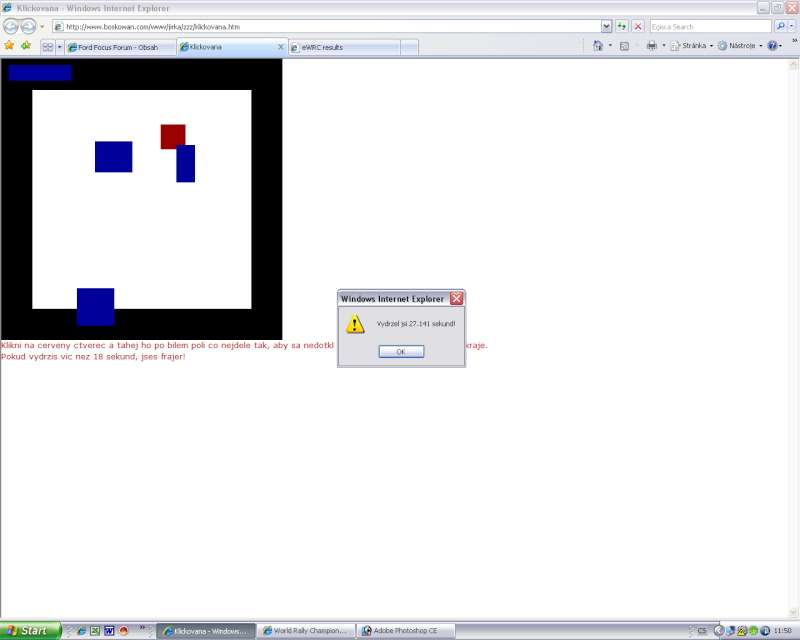Screen dimensions: 800x640
Task: Click the Home icon in command bar
Action: click(x=597, y=46)
